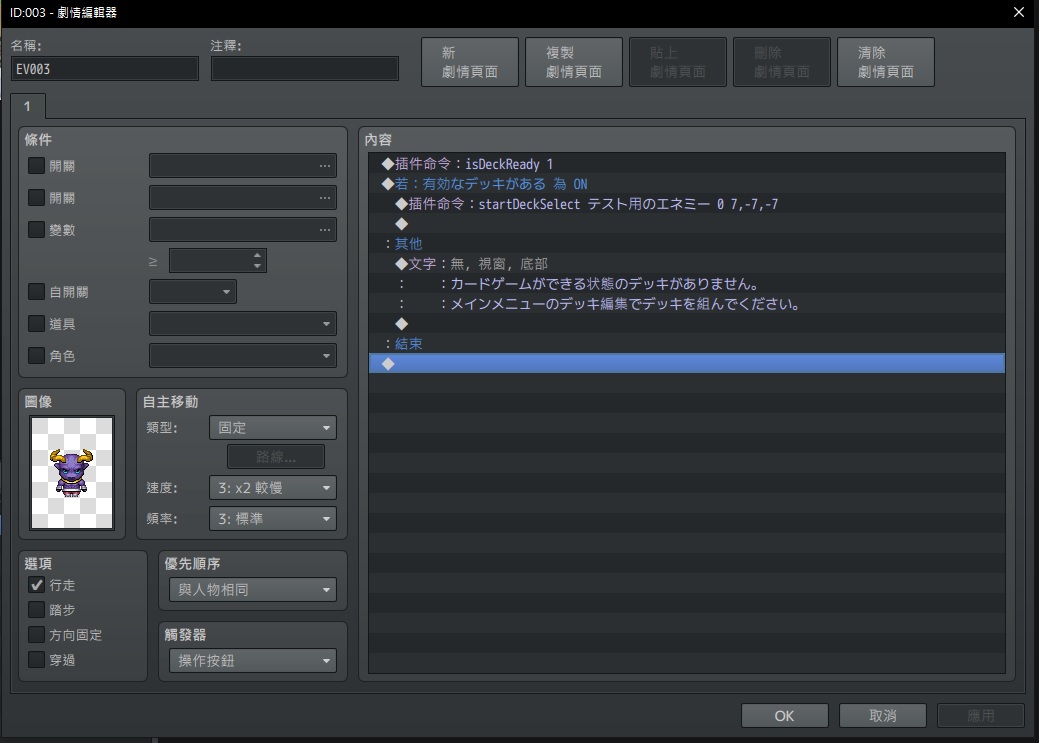Open the 觸發器 trigger dropdown
The height and width of the screenshot is (743, 1039).
coord(252,661)
